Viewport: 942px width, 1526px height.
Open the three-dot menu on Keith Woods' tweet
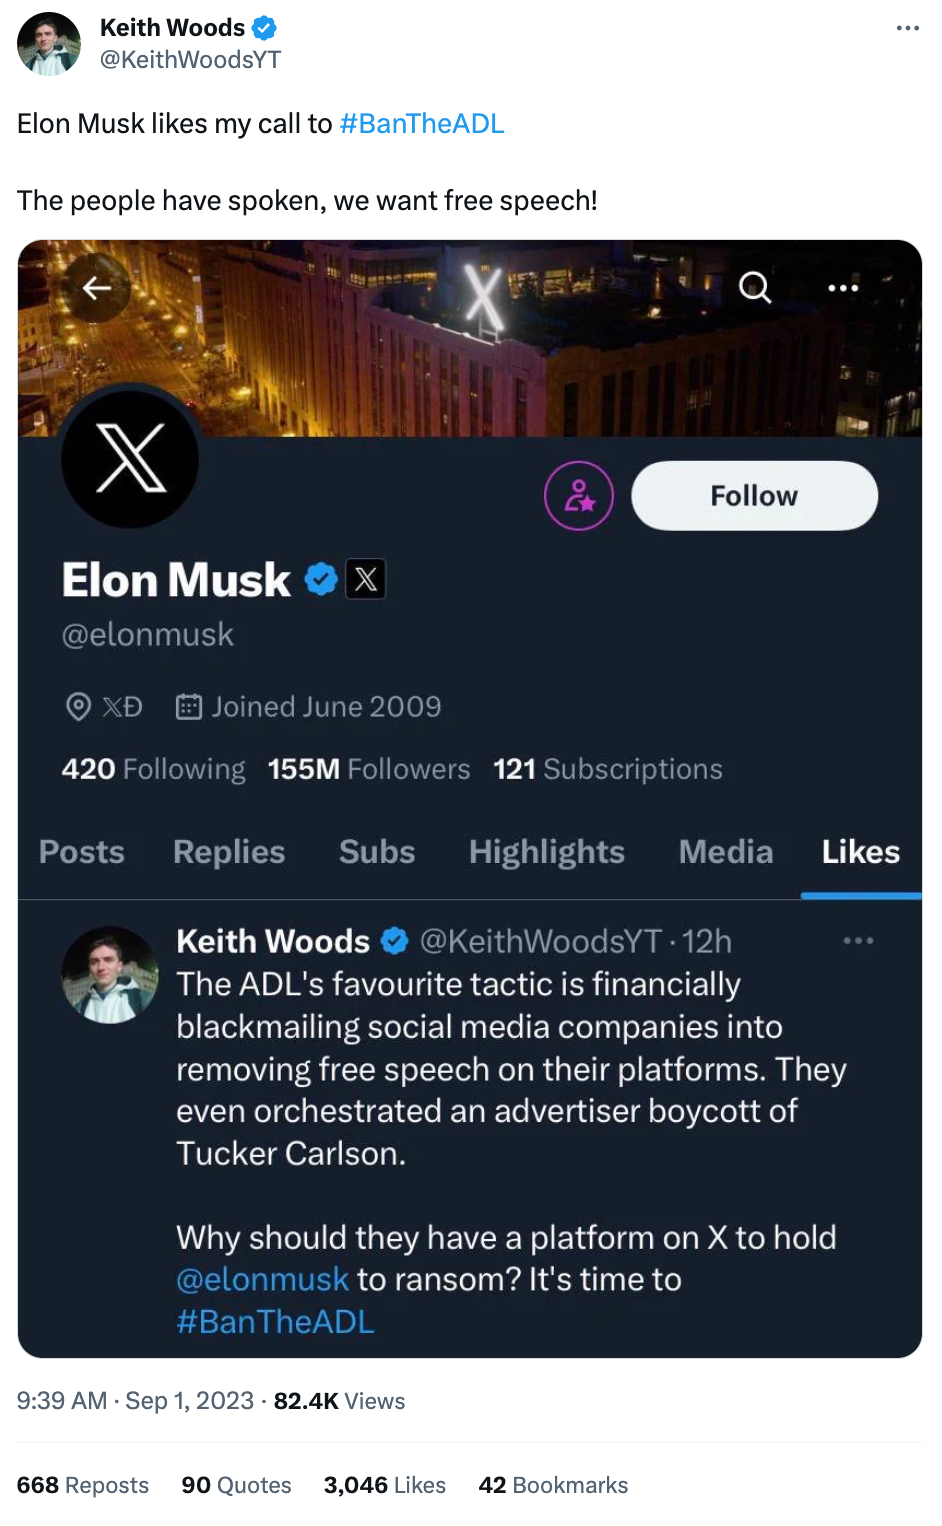click(859, 940)
